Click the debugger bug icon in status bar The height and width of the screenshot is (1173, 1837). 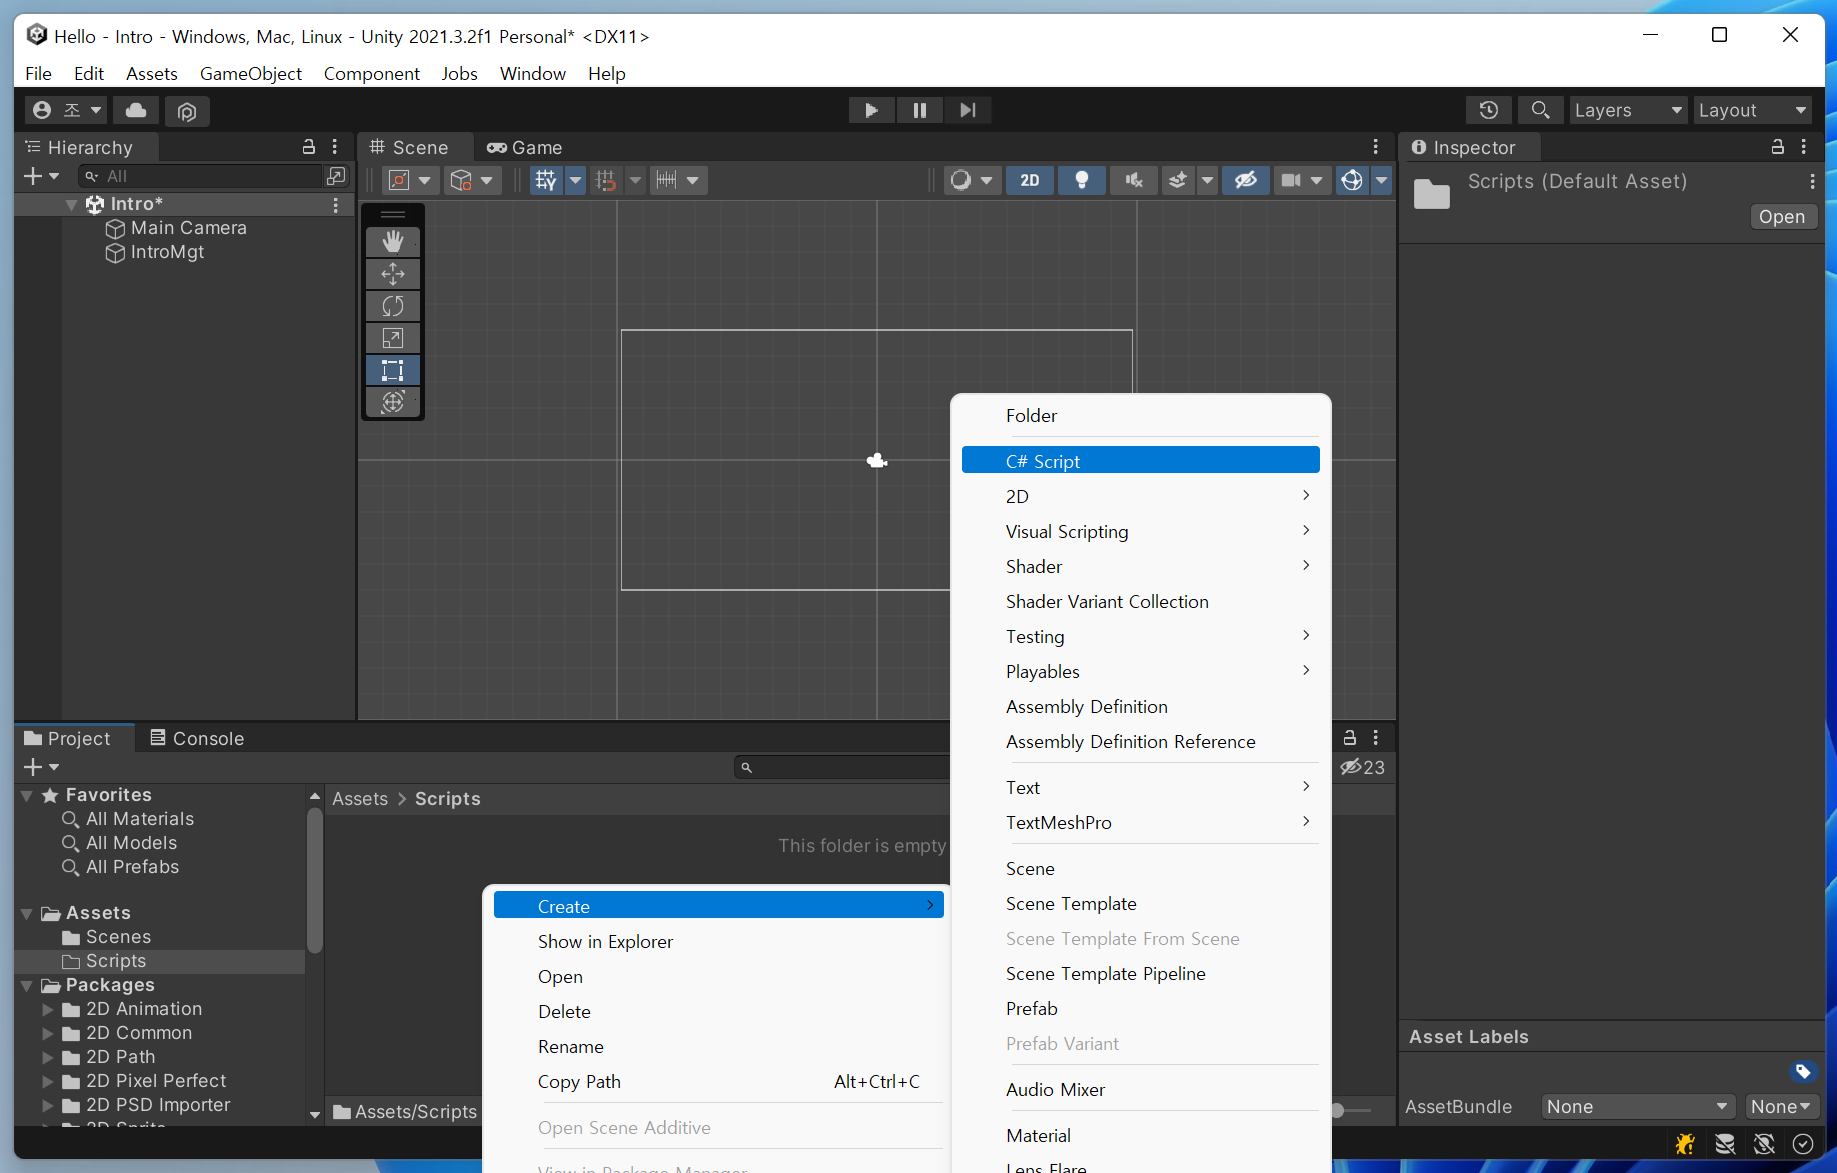tap(1685, 1144)
